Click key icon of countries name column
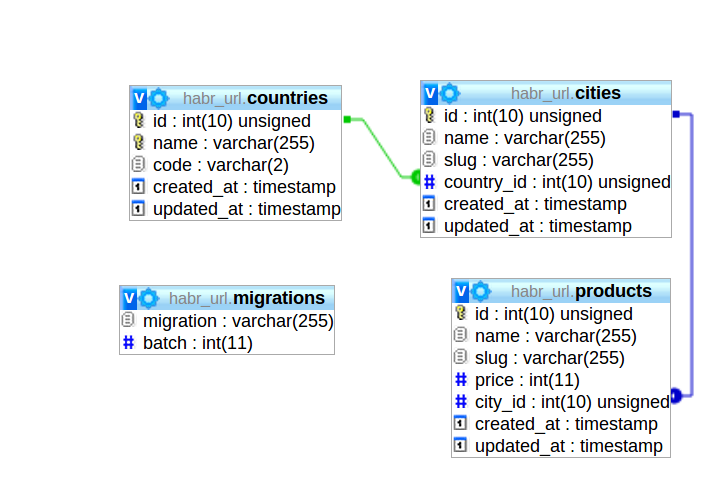This screenshot has width=728, height=501. coord(138,142)
